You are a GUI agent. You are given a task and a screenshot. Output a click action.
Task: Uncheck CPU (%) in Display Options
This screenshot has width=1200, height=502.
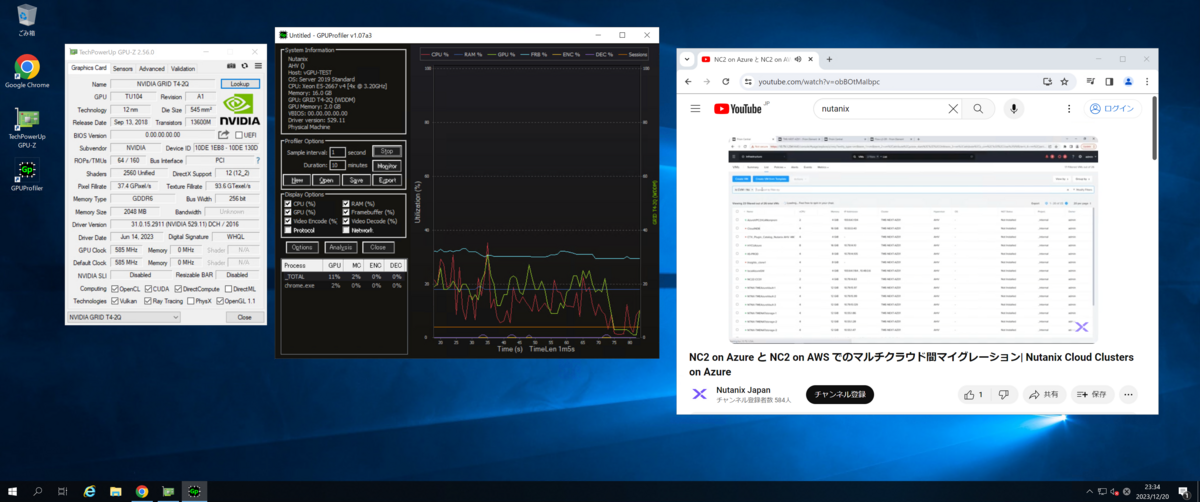tap(289, 204)
